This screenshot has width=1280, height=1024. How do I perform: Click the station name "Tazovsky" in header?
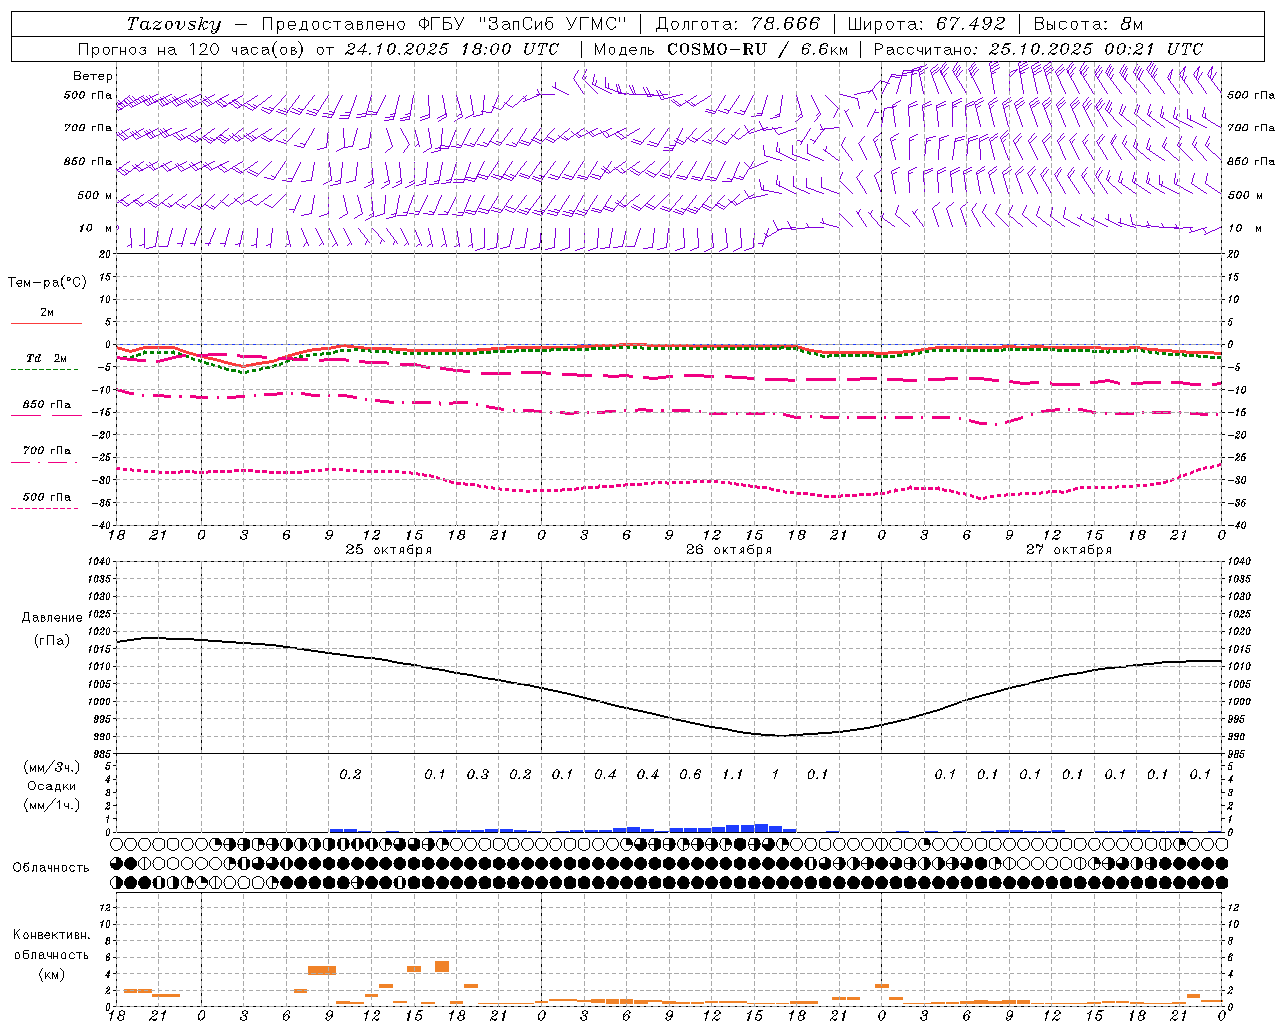tap(174, 24)
